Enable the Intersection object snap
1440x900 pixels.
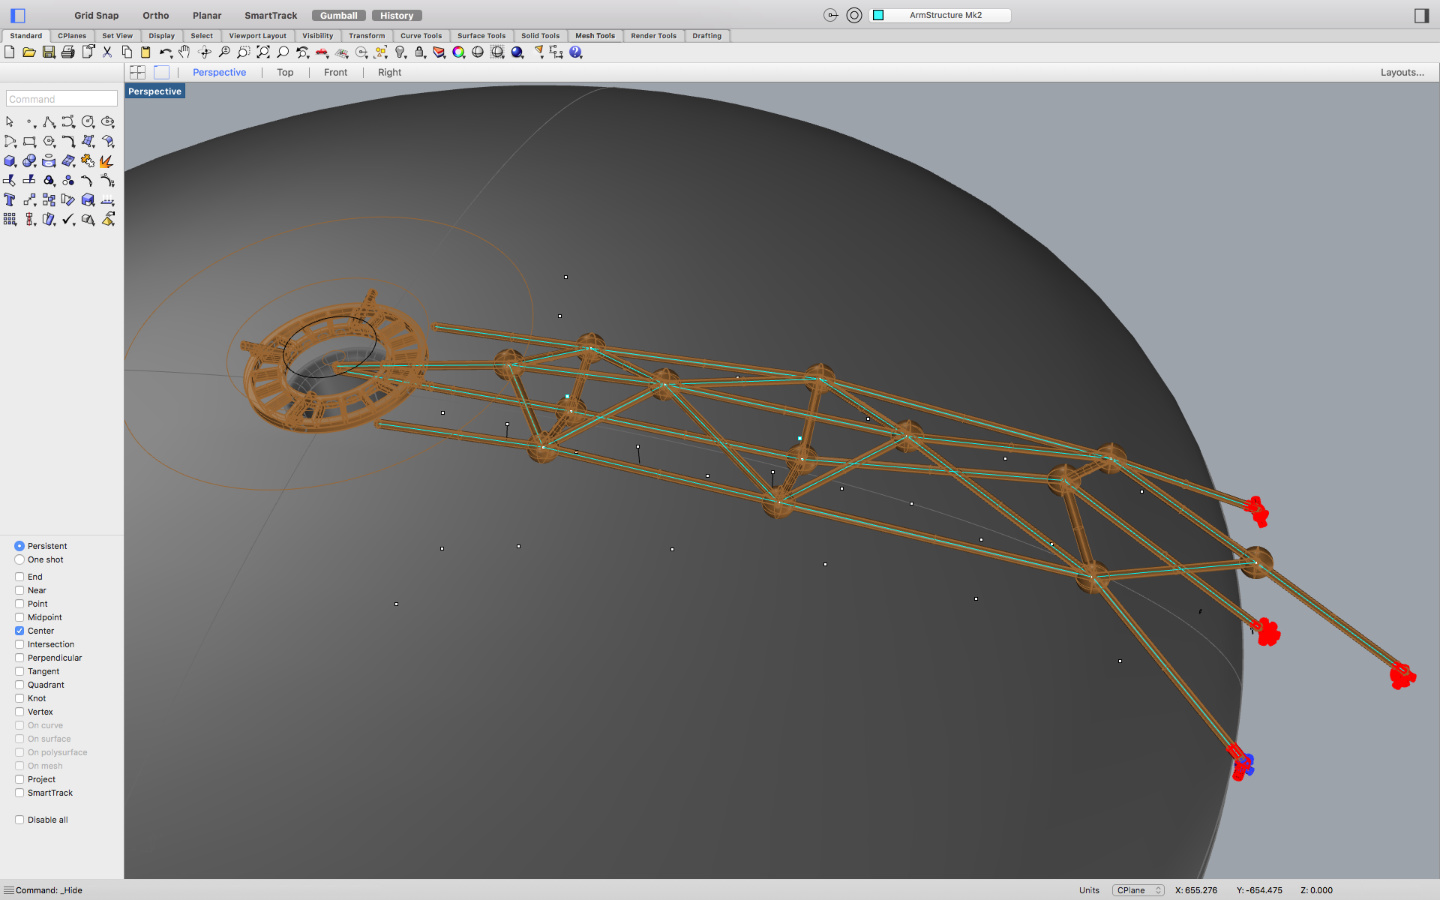tap(19, 644)
